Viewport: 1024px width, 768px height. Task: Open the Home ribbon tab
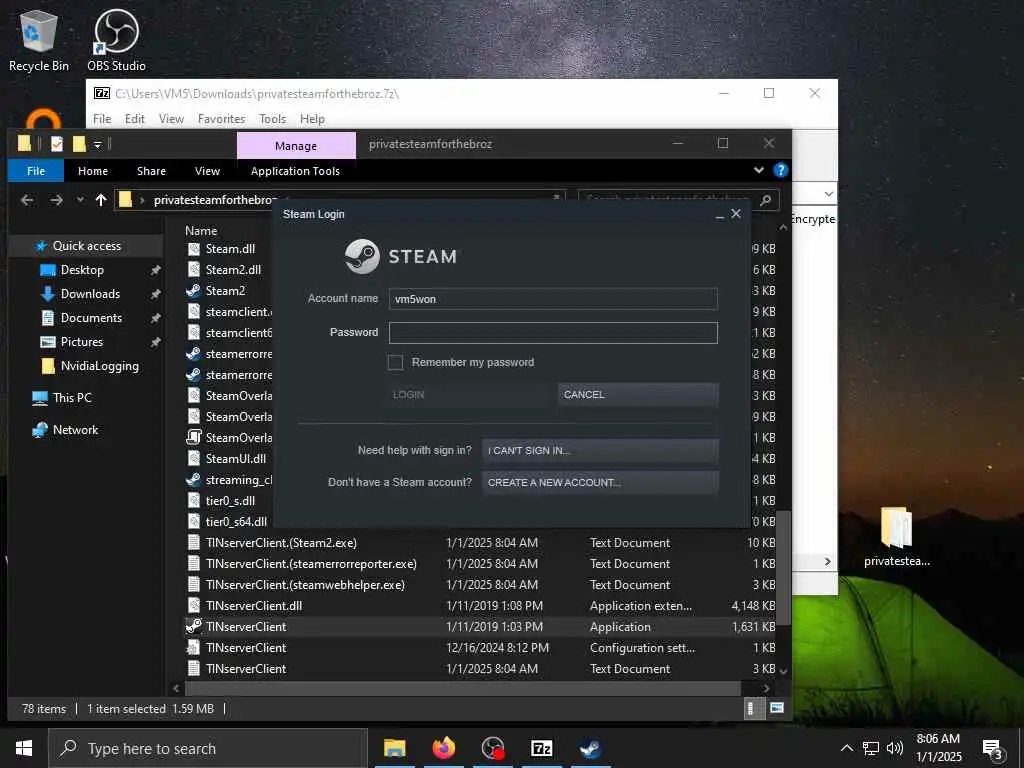93,170
